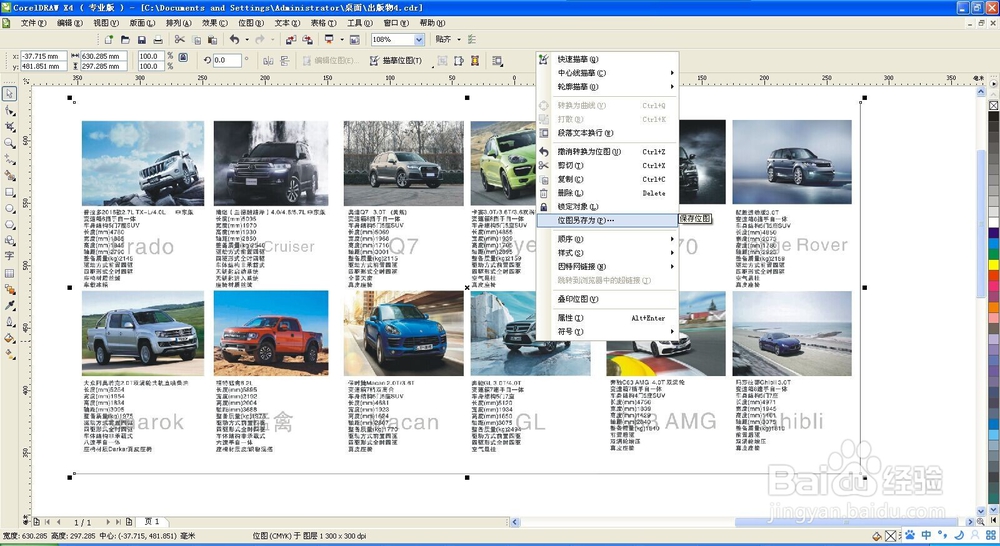Click the Cut scissors toolbar icon

pyautogui.click(x=180, y=40)
